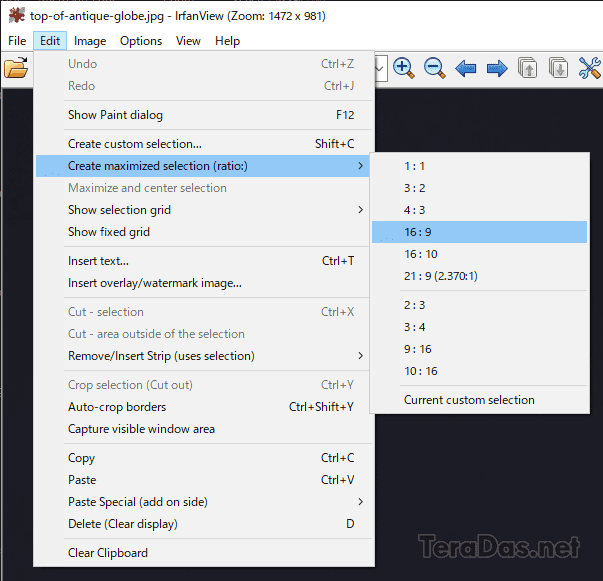Pick the 1 : 1 ratio
The height and width of the screenshot is (581, 603).
point(480,166)
